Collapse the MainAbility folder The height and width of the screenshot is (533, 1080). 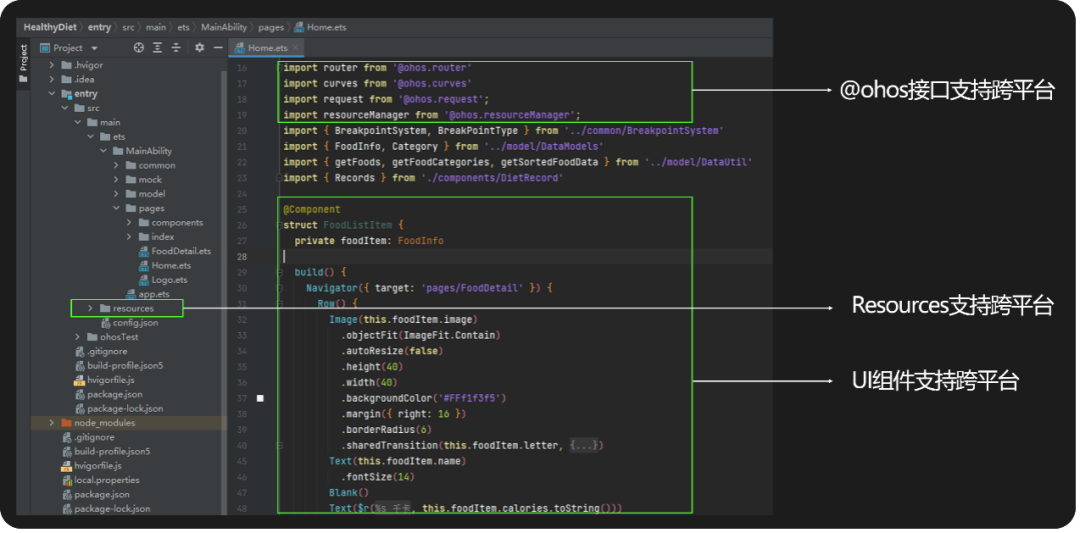(103, 151)
